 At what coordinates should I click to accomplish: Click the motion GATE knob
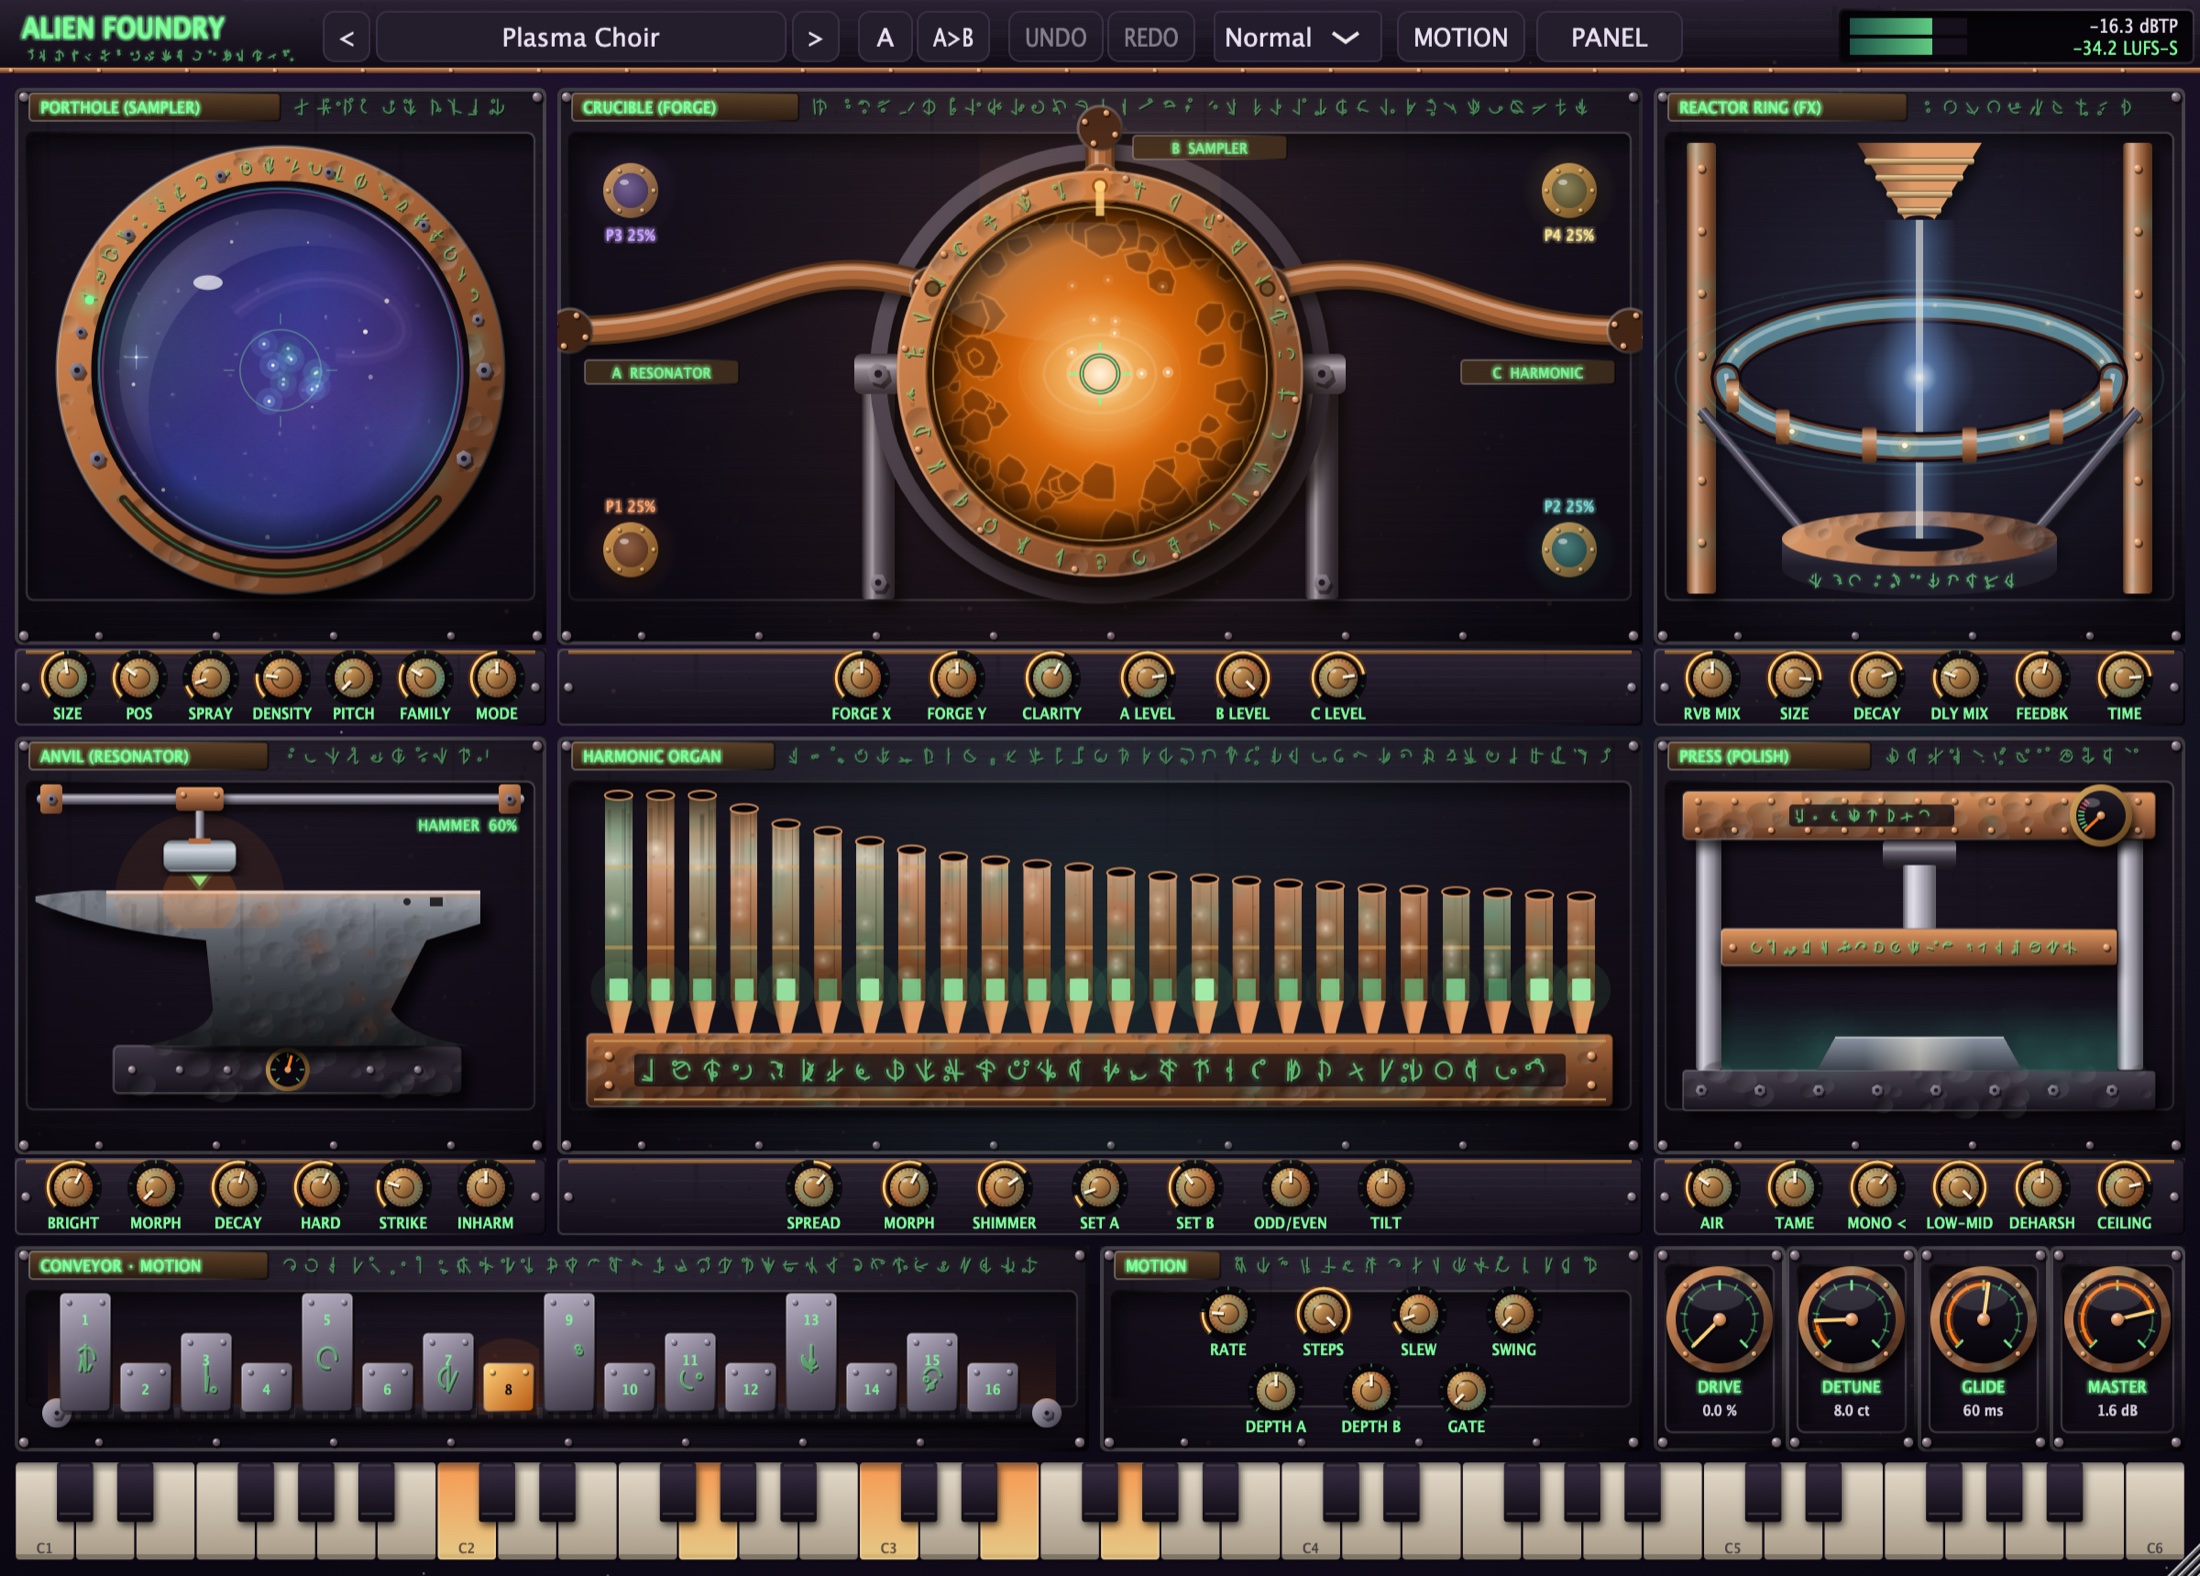[1465, 1391]
